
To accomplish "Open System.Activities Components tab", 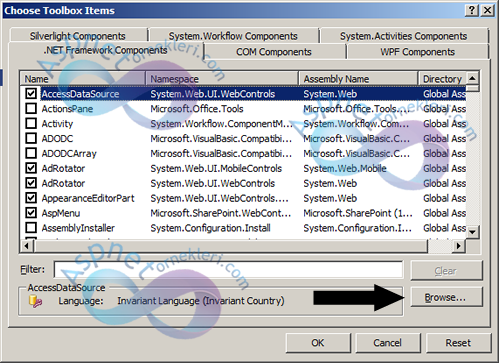I will 403,36.
